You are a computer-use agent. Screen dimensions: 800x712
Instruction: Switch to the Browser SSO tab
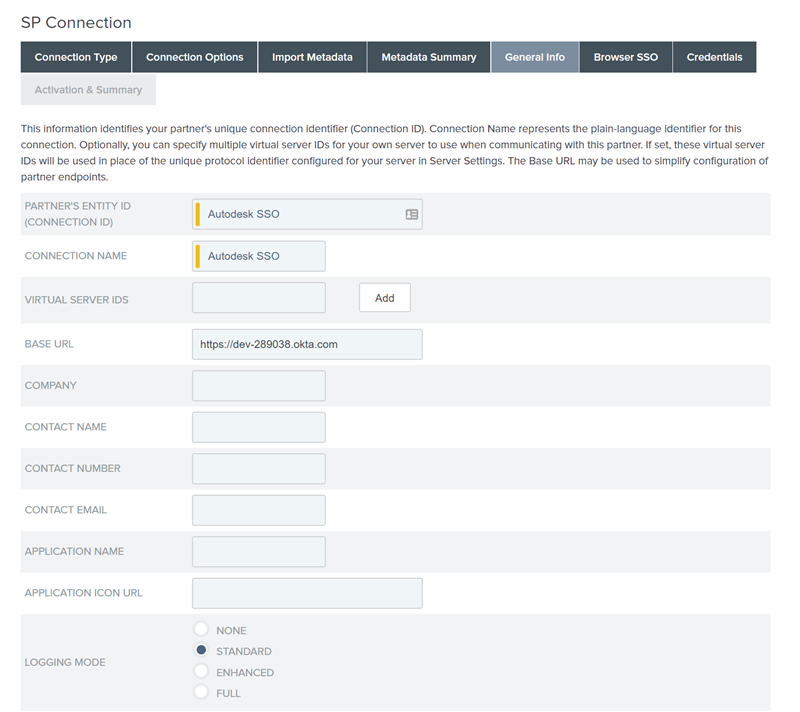coord(625,57)
